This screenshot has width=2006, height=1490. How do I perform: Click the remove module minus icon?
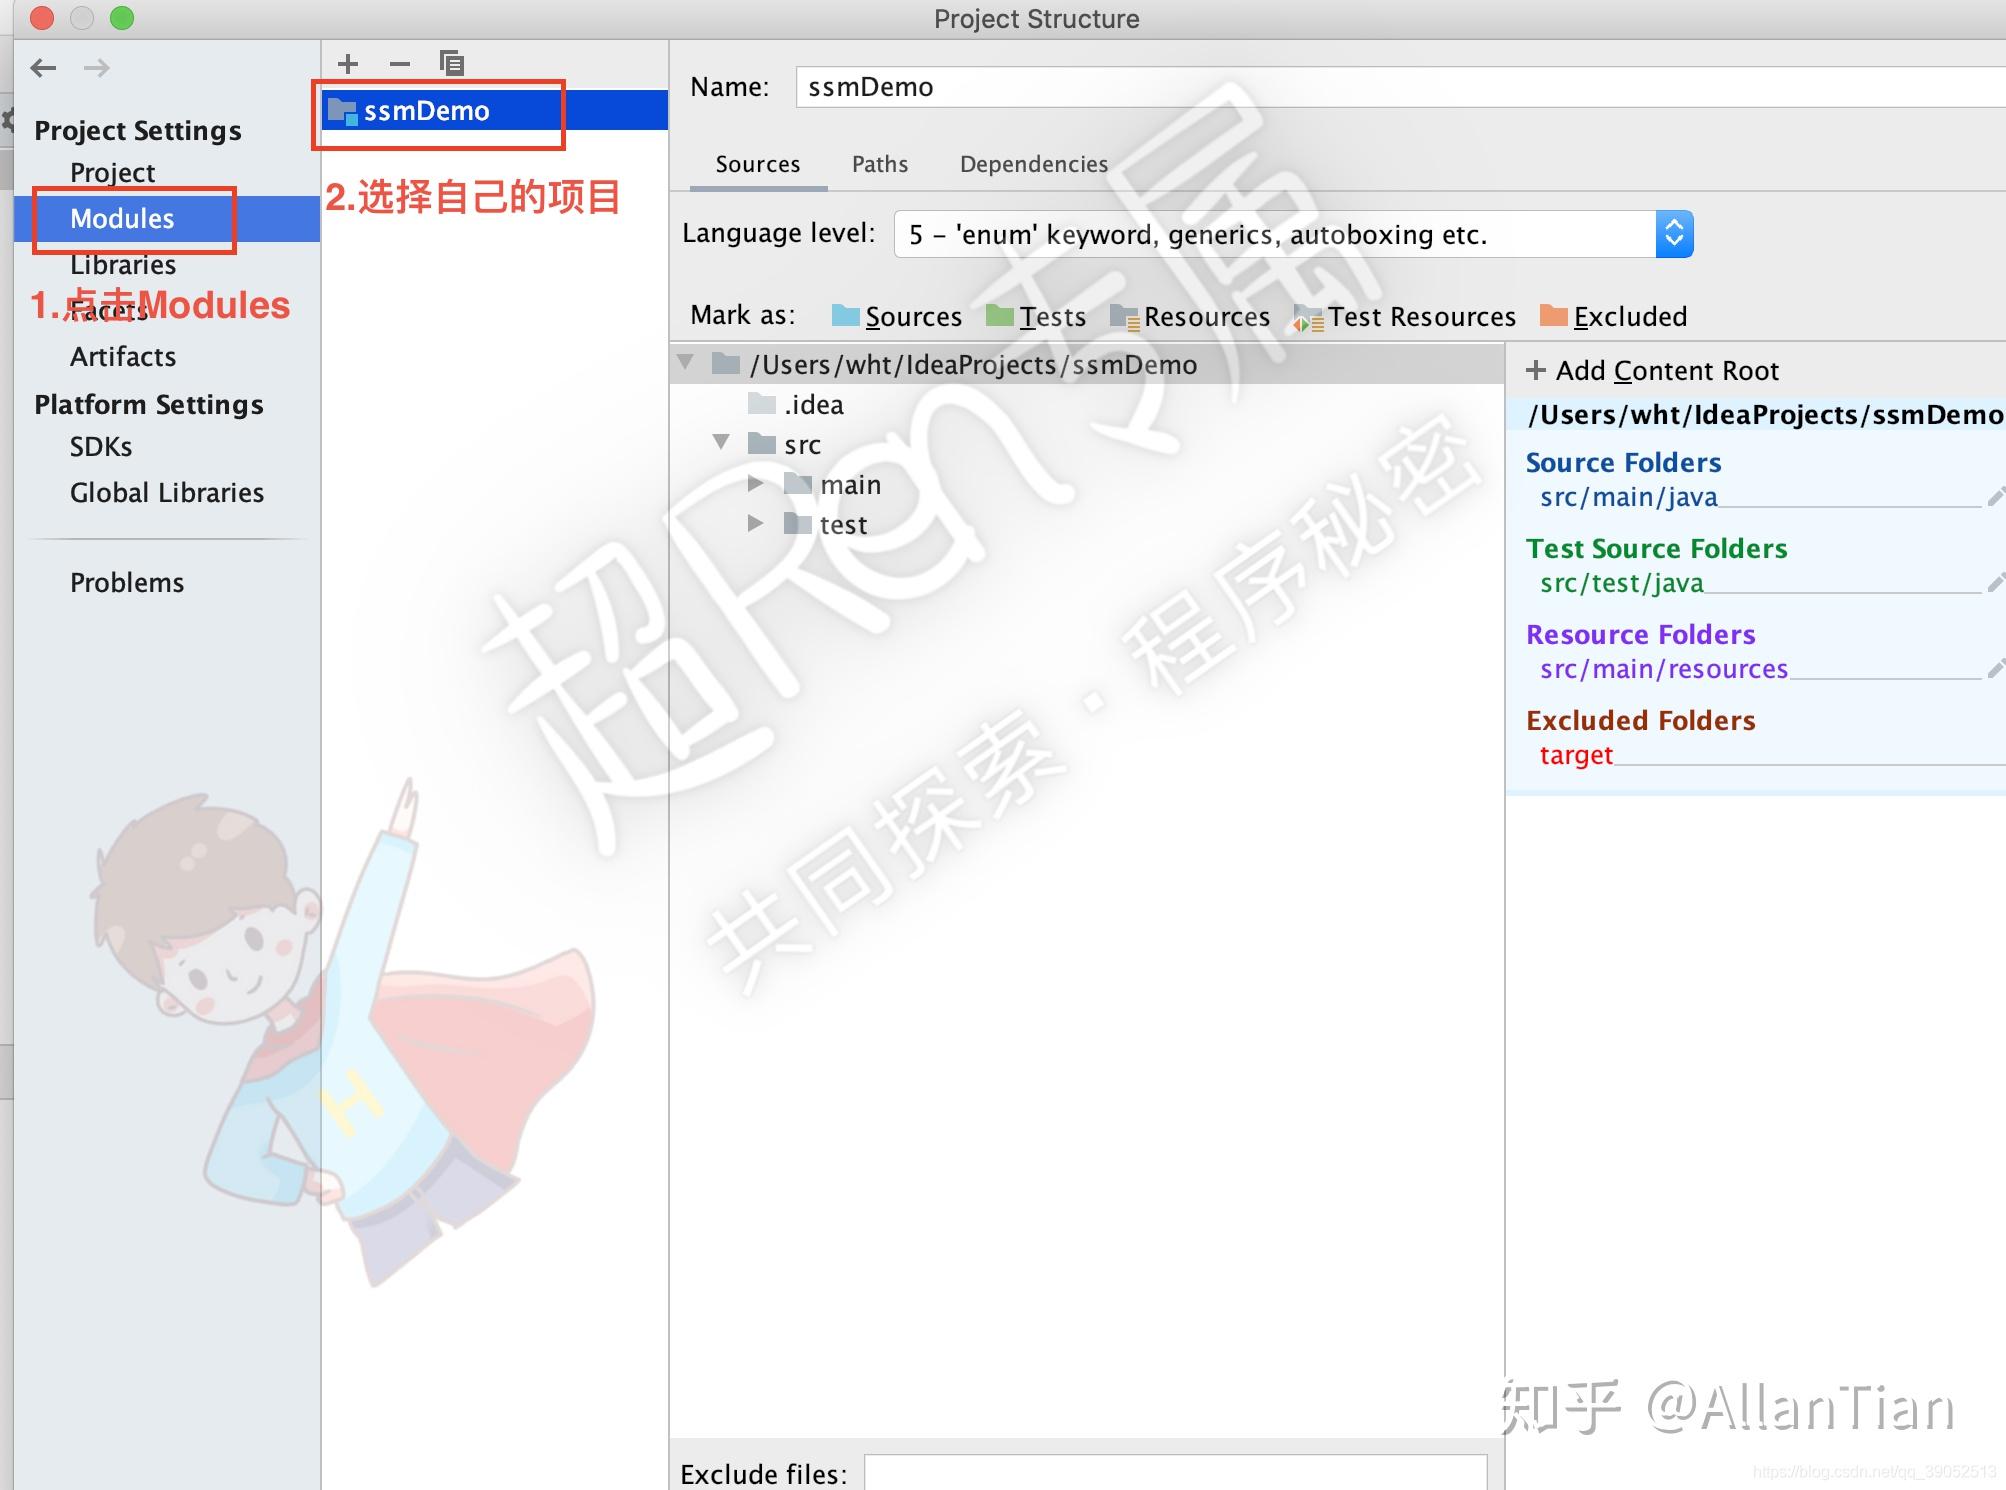coord(400,64)
